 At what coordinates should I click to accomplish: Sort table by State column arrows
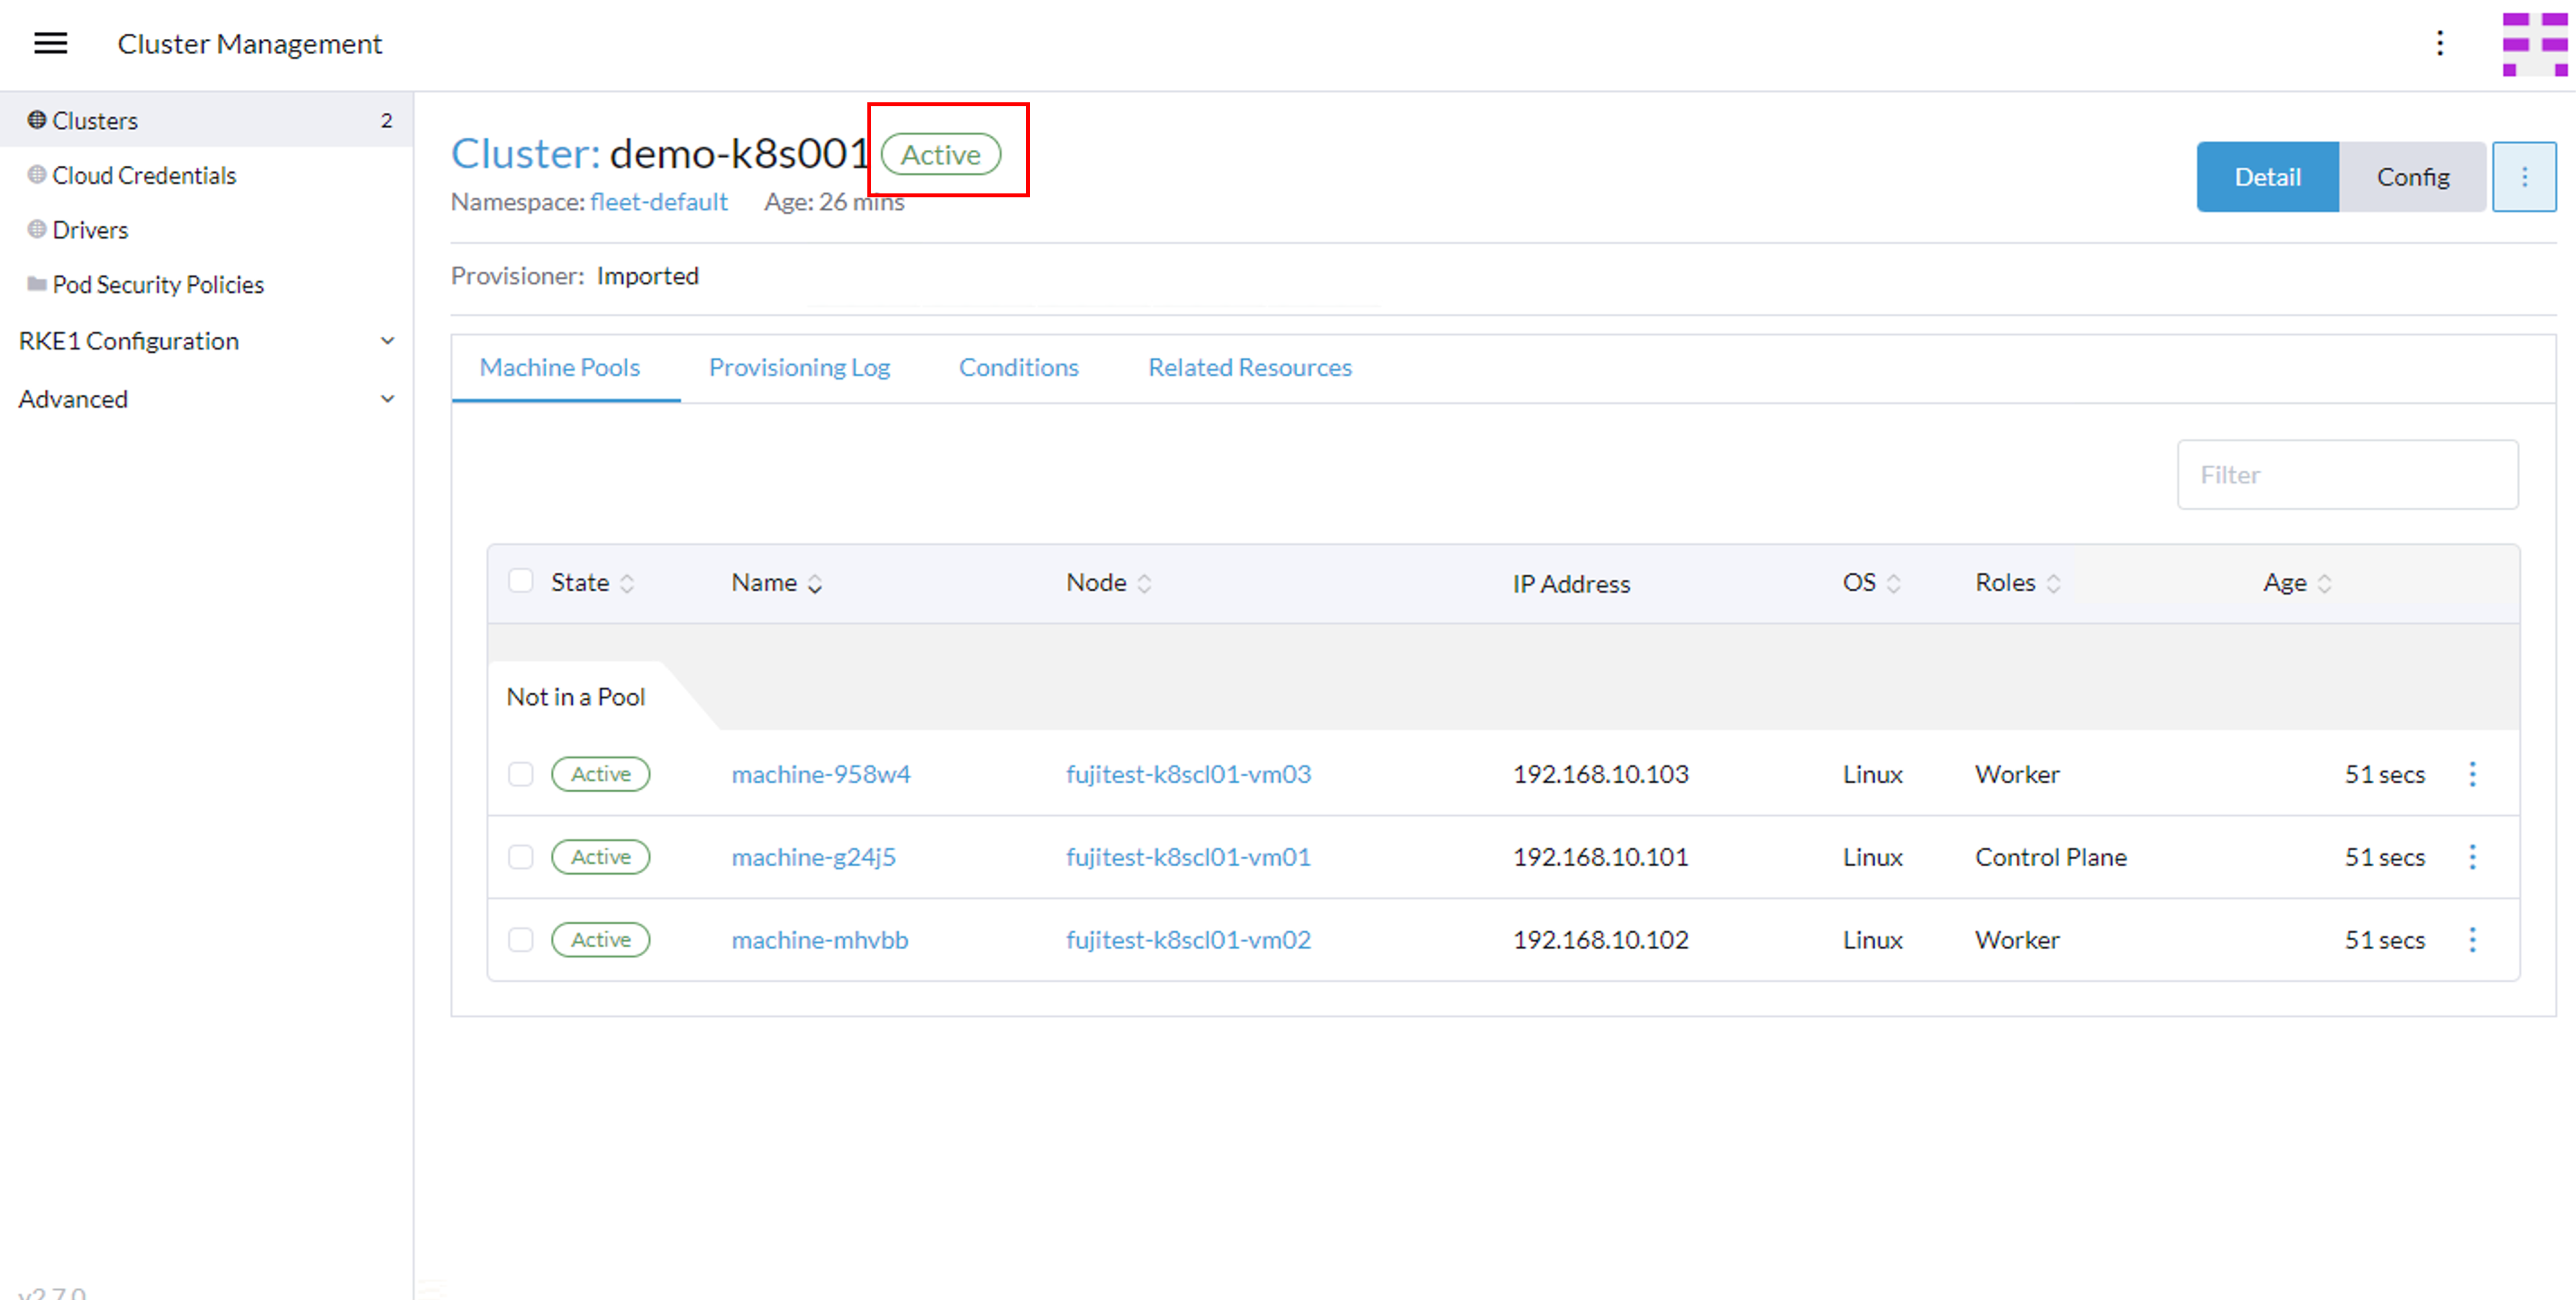tap(627, 584)
